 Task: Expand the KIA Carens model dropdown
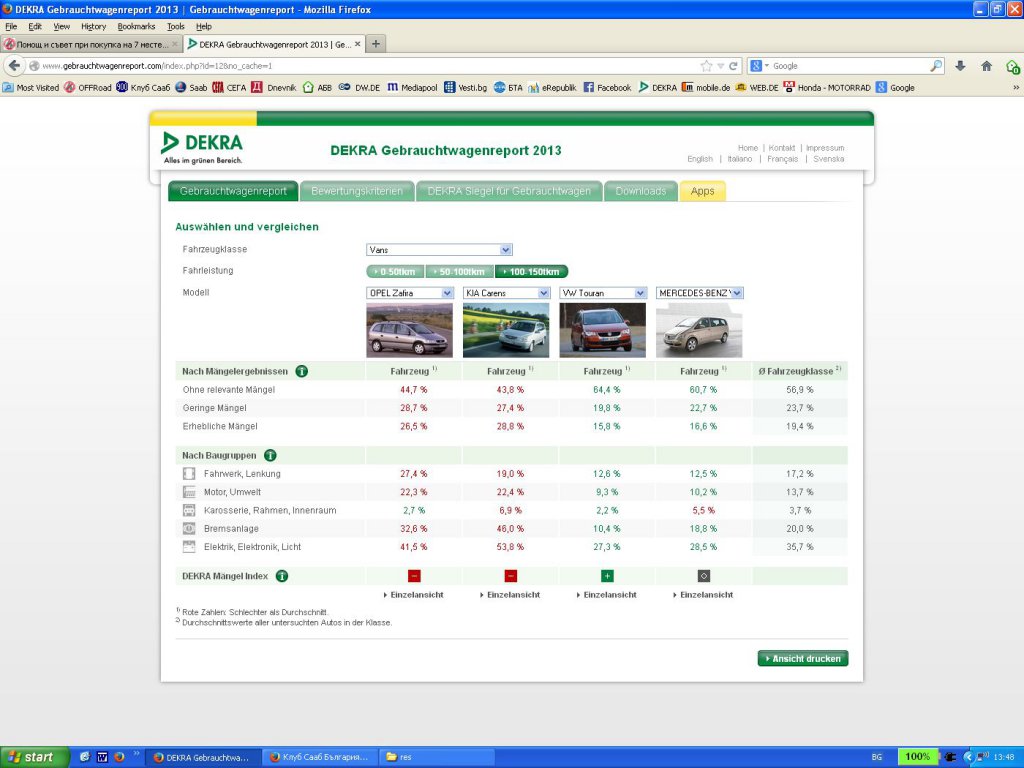(x=507, y=293)
